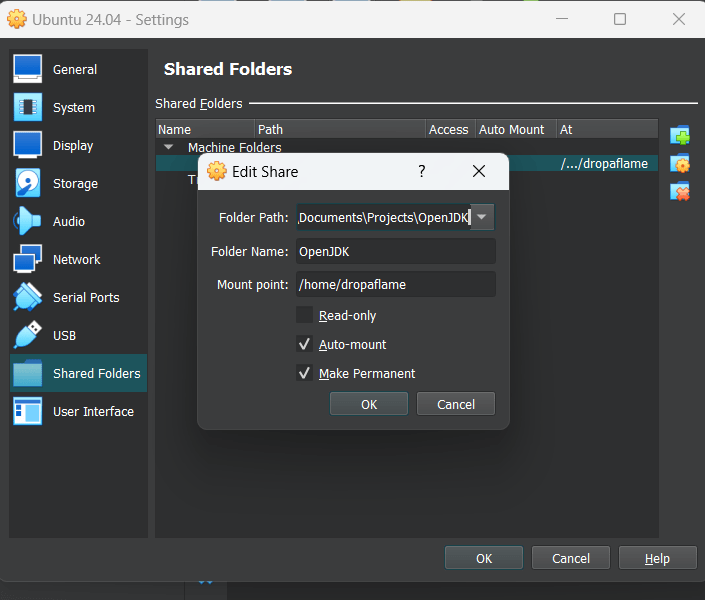Screen dimensions: 705x600
Task: Open Help in the Settings window
Action: 657,558
